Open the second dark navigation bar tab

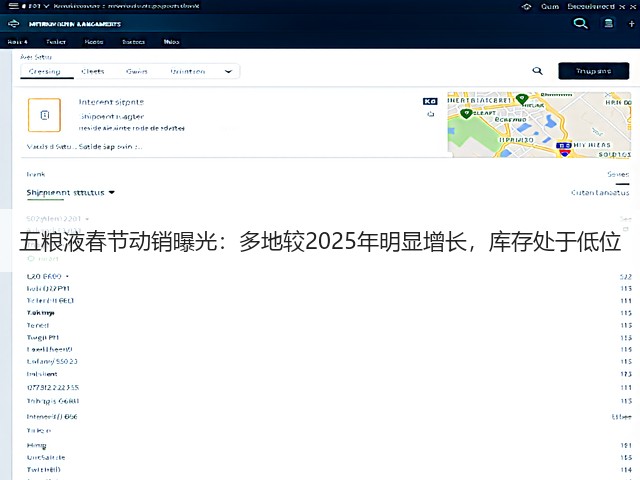(56, 42)
